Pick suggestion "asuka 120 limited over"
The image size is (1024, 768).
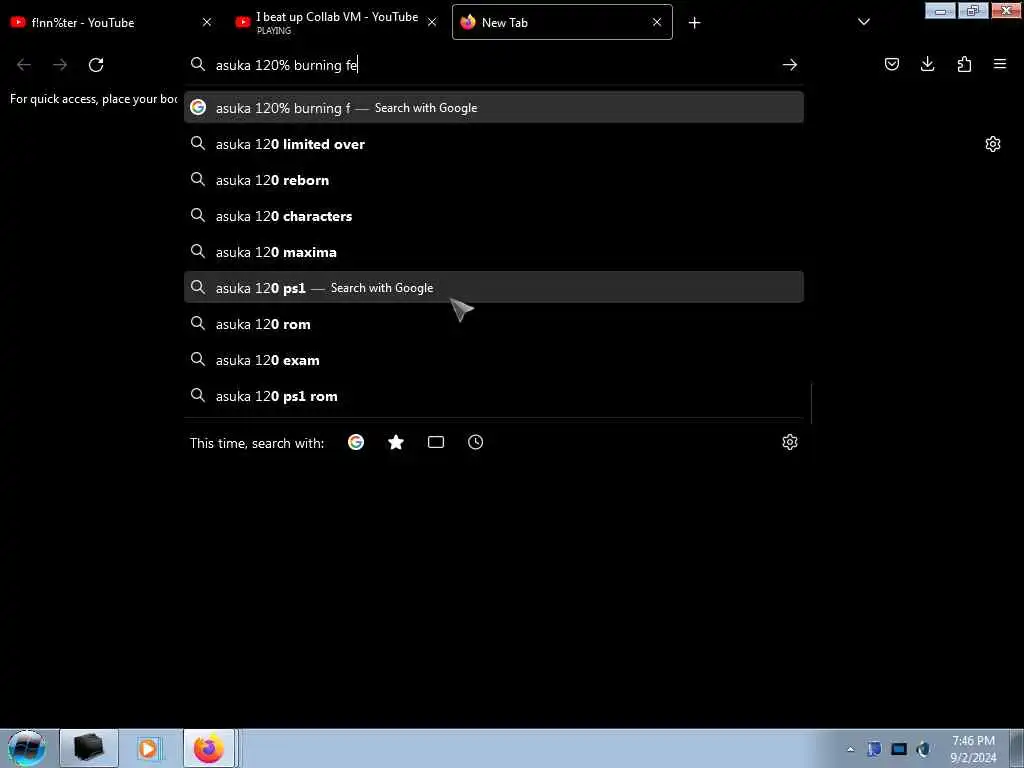[494, 144]
